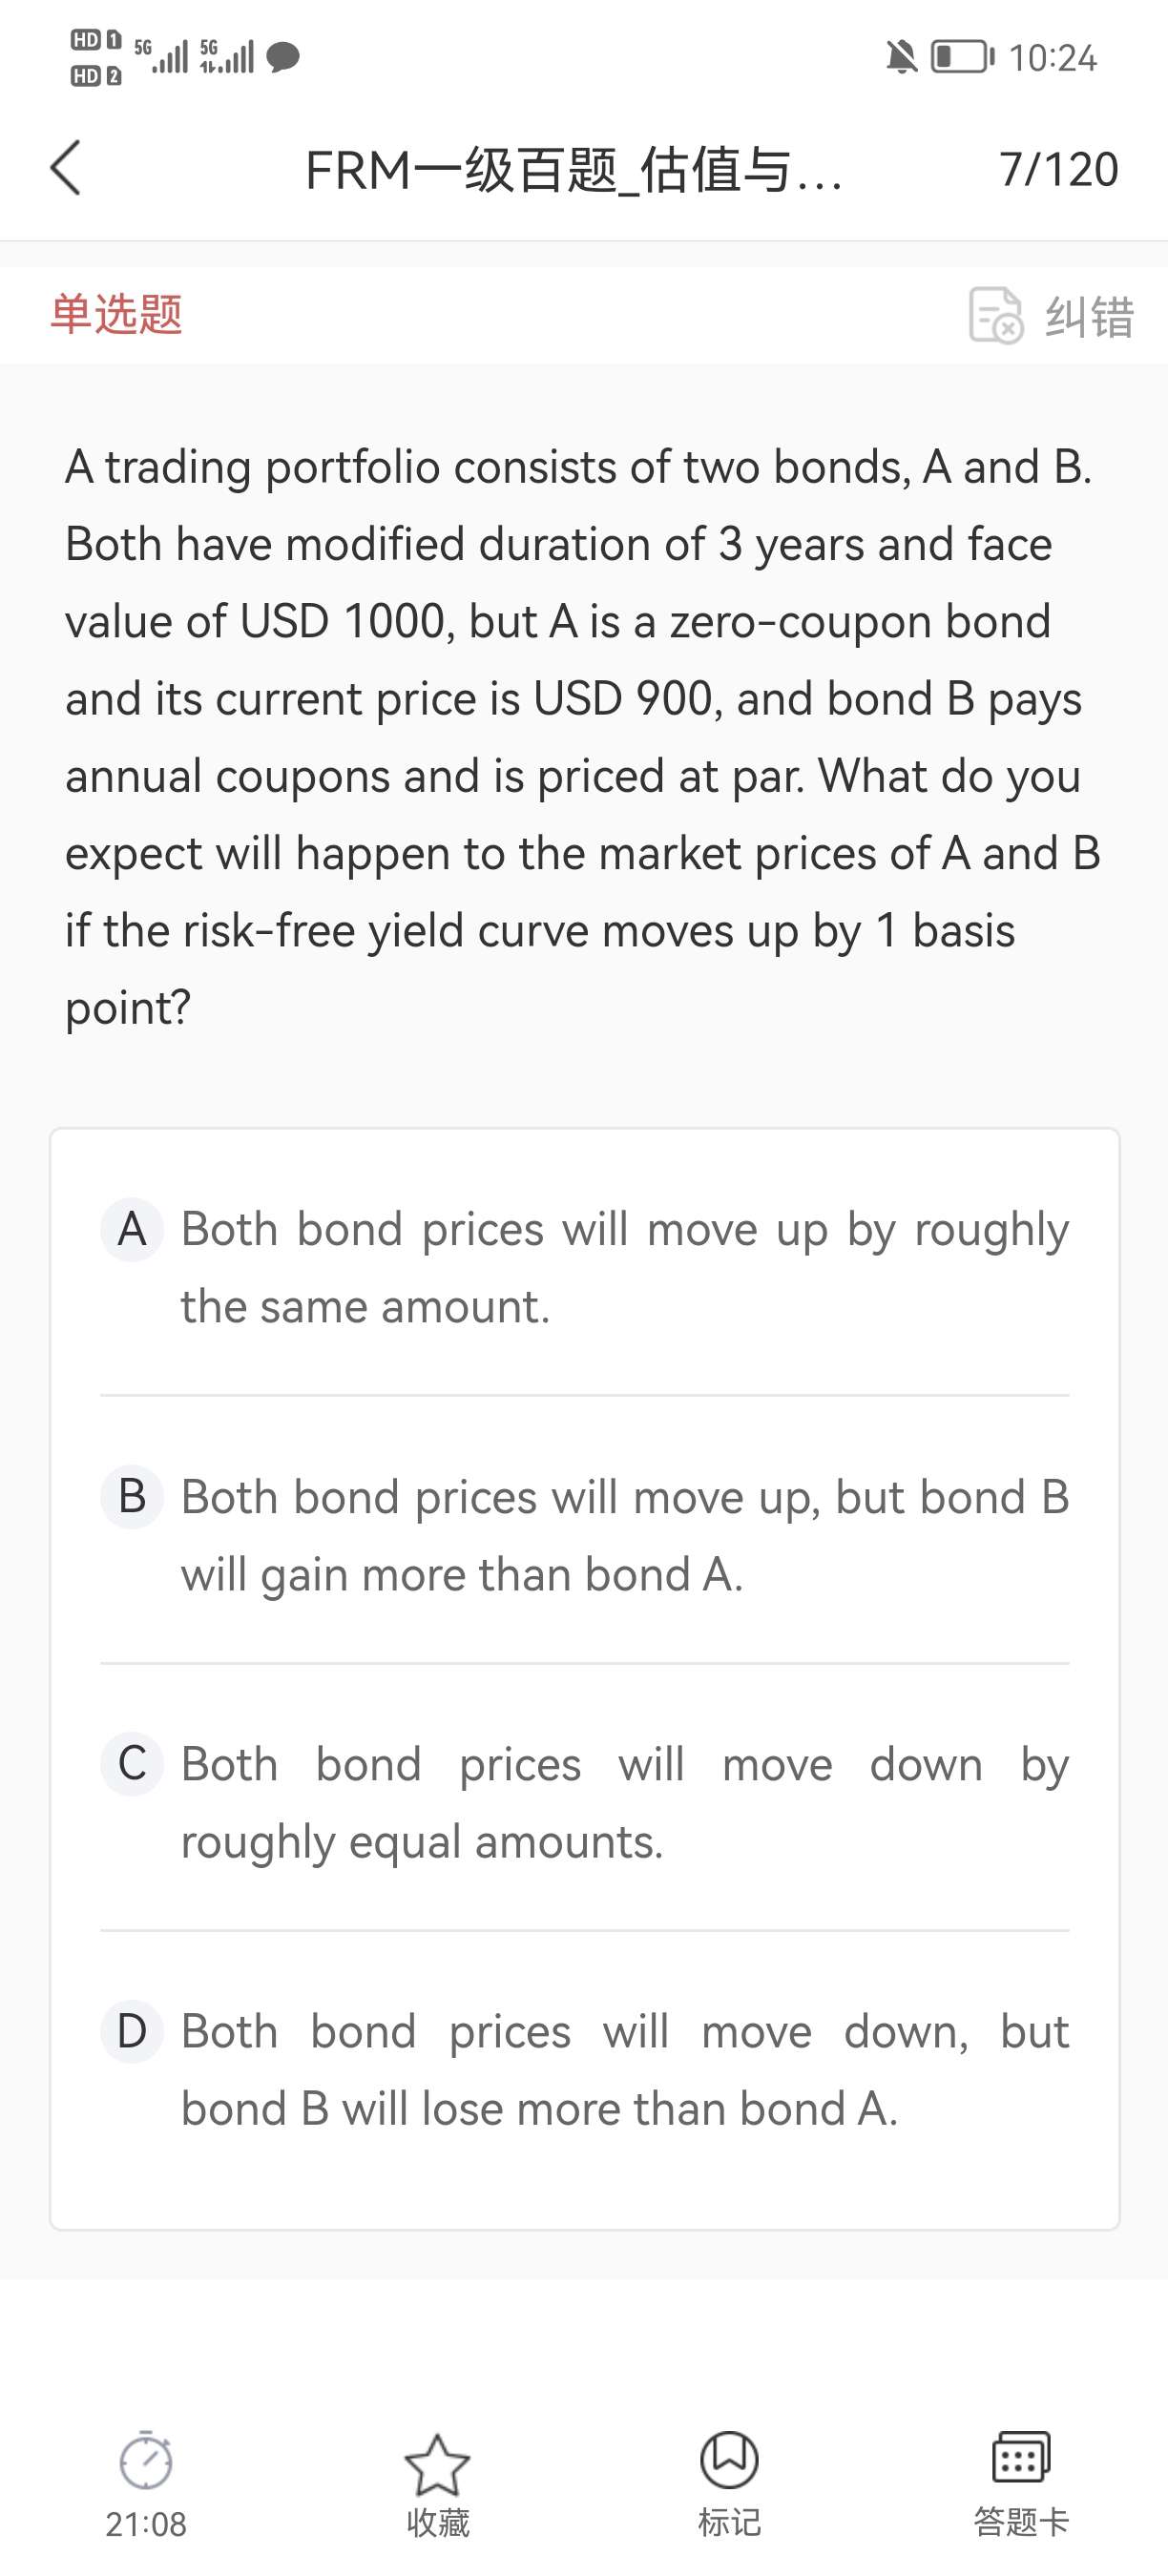Select answer option D circle
Image resolution: width=1168 pixels, height=2576 pixels.
132,2031
